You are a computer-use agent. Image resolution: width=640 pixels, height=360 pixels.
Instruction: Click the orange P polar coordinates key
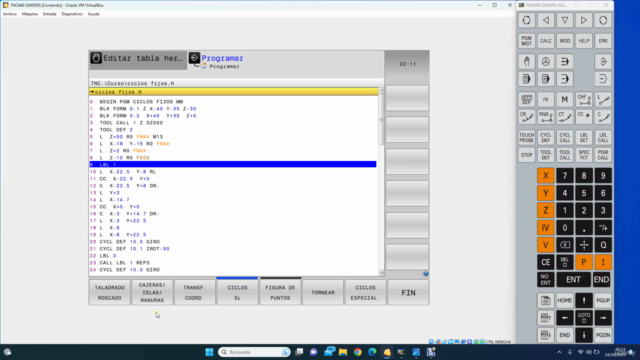584,262
